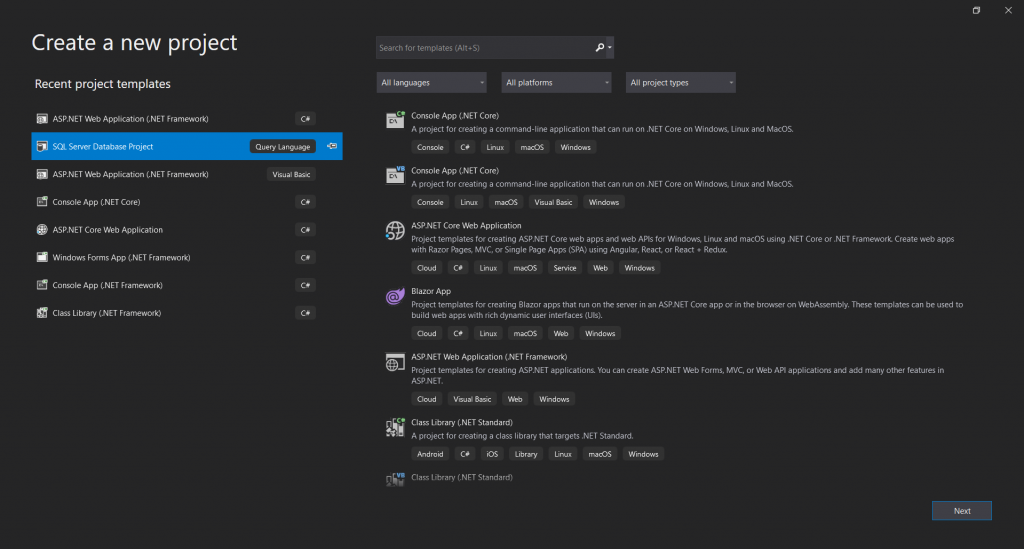Restore the window using the title bar button

pos(976,10)
